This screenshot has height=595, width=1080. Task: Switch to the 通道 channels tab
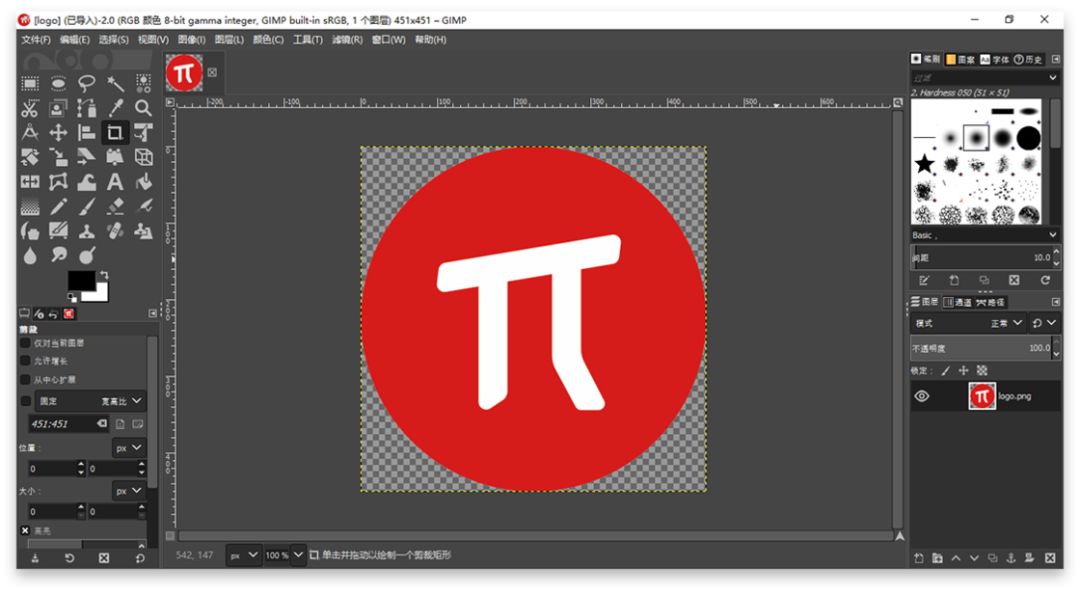point(957,302)
